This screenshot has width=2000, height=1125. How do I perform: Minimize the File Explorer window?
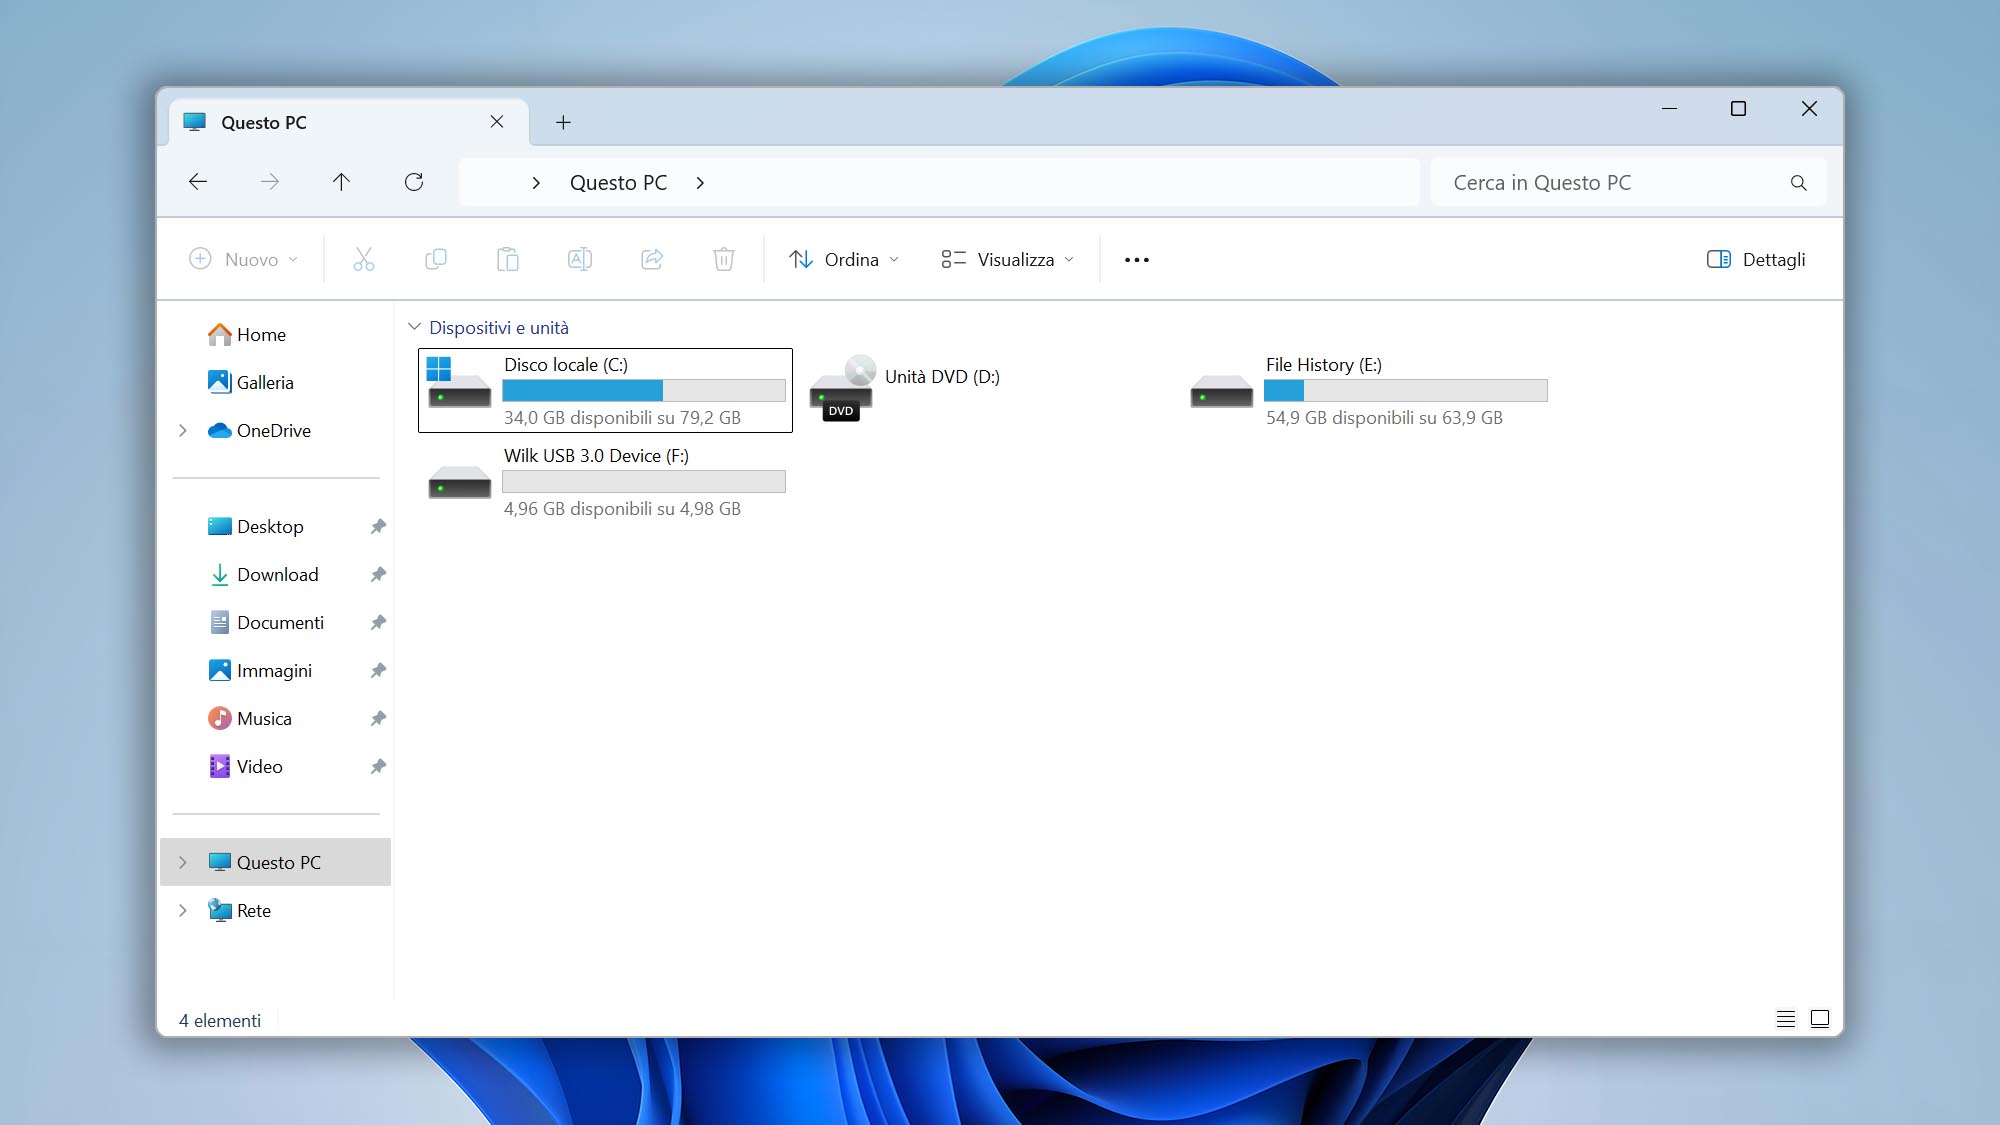click(x=1669, y=108)
